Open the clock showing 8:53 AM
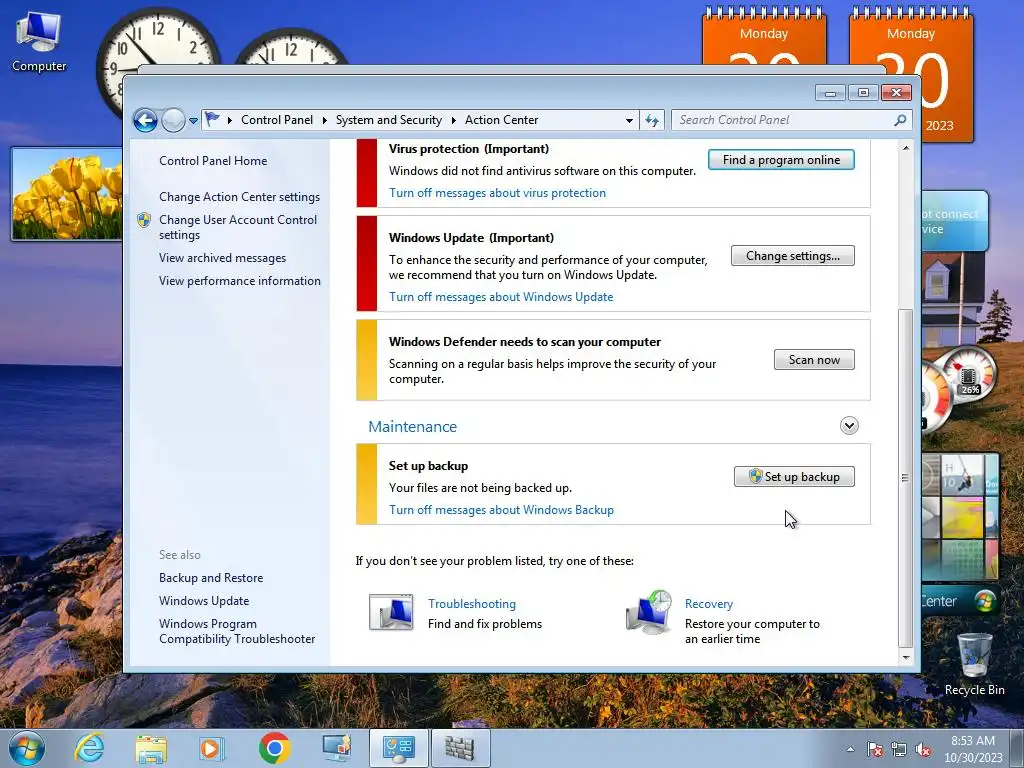The width and height of the screenshot is (1024, 768). tap(972, 749)
